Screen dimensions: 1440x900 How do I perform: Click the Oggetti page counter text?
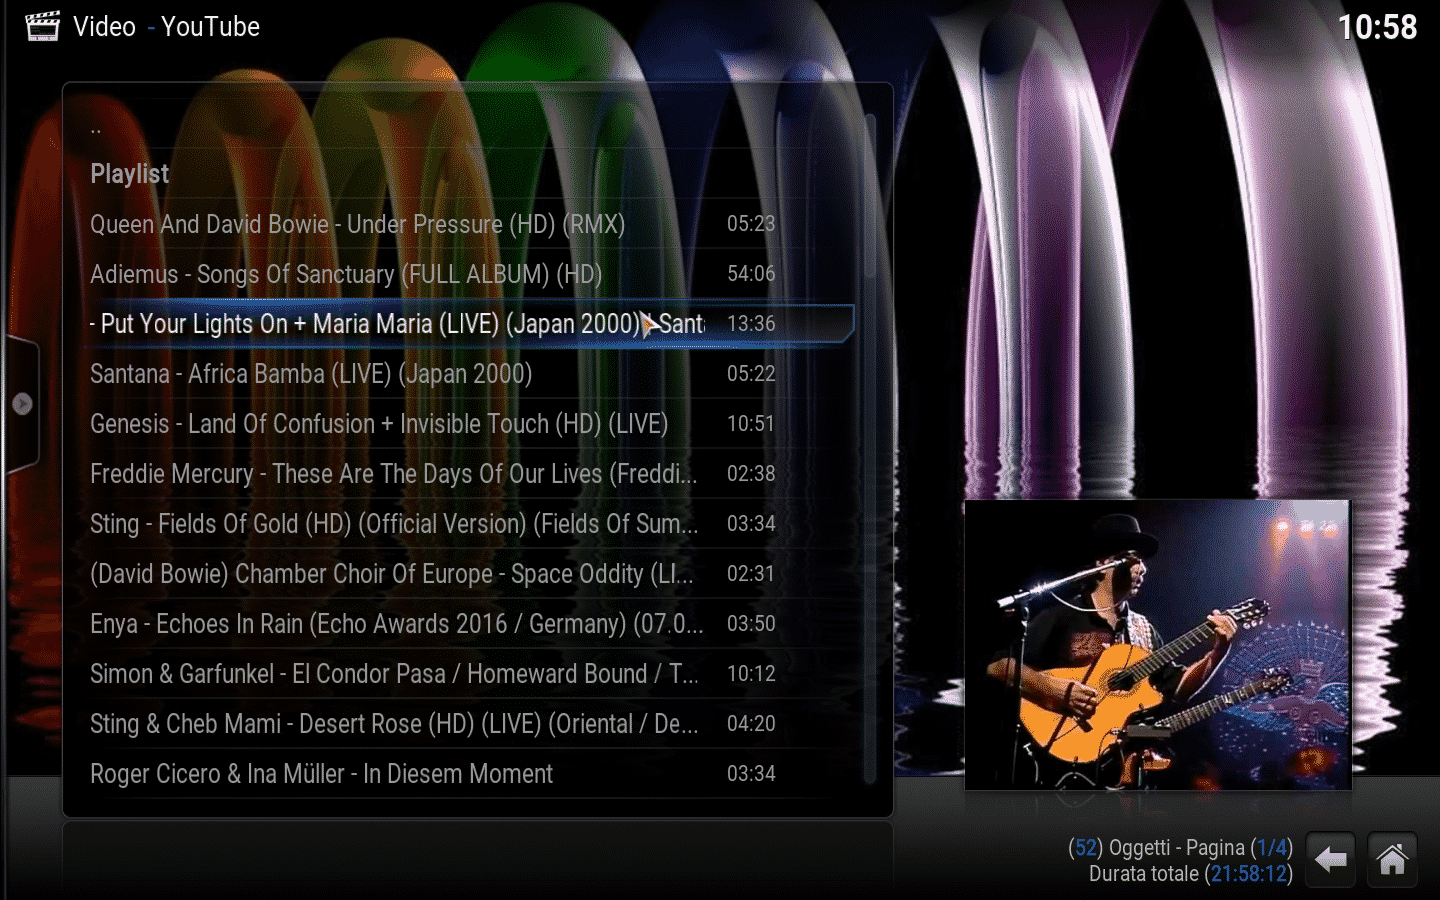(x=1180, y=848)
